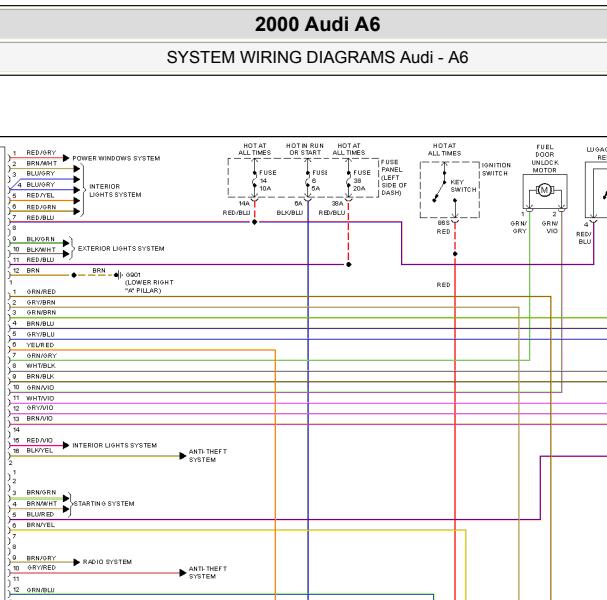Viewport: 607px width, 600px height.
Task: Click 'ANTI-THEFT SYSTEM' on the GRY/RED wire
Action: (208, 573)
